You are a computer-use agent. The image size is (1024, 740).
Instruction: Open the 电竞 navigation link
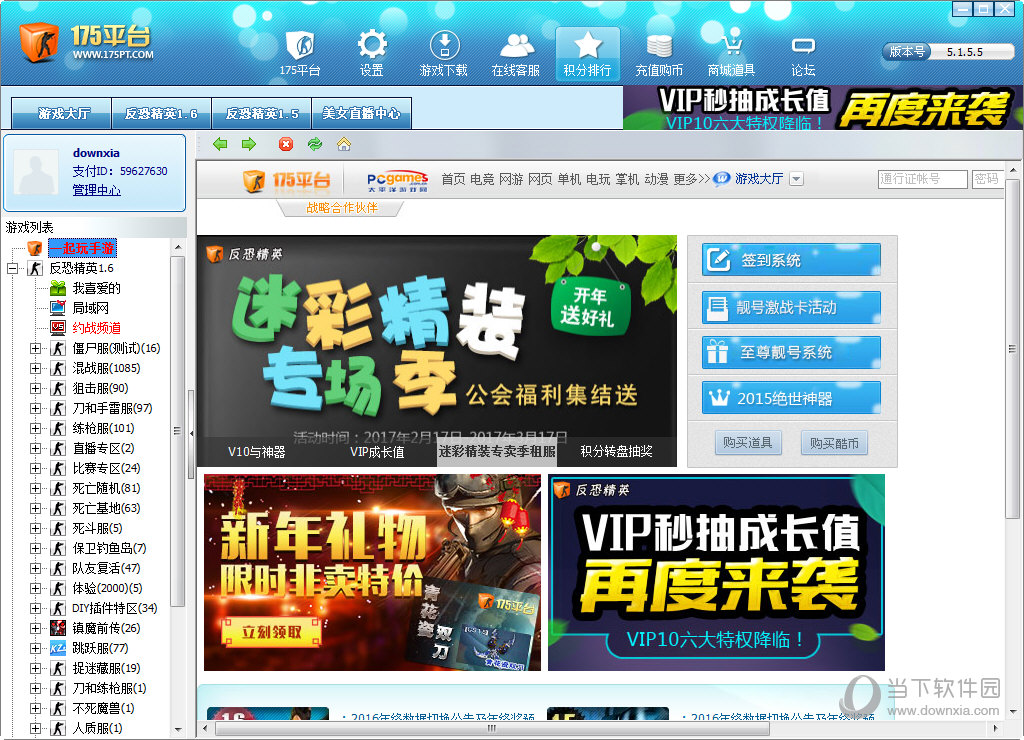(x=482, y=179)
